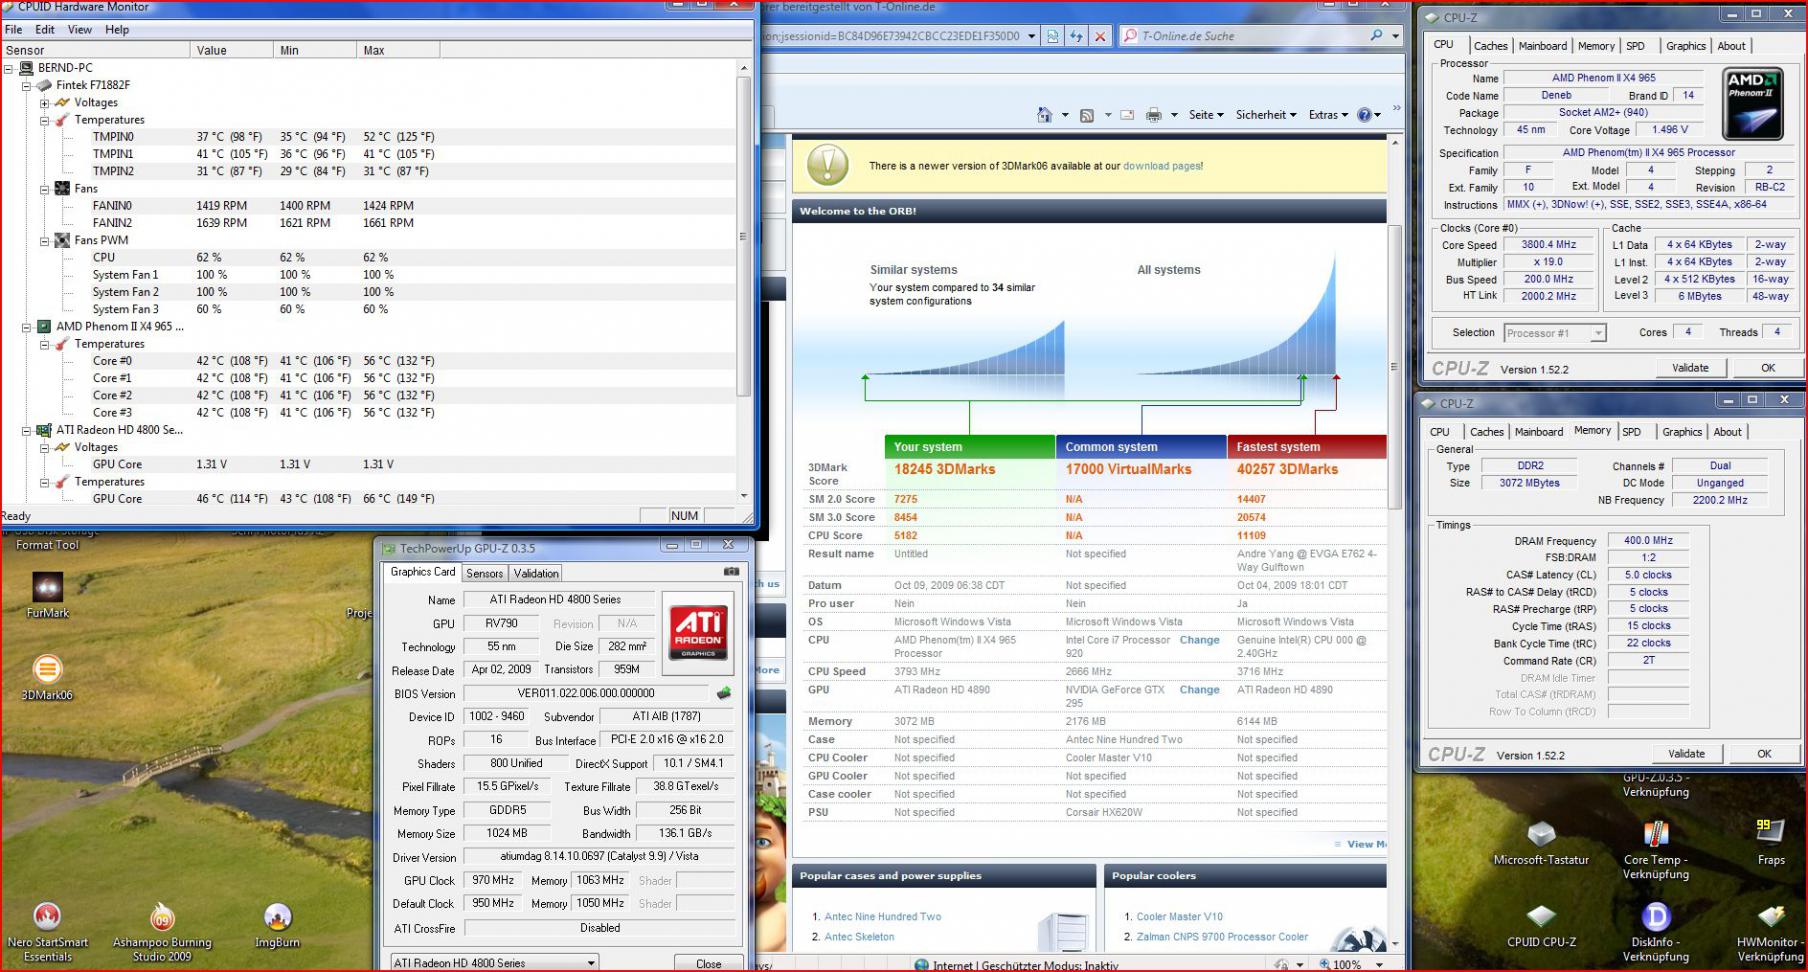Click the read mail envelope icon
Screen dimensions: 1808x972
[1127, 115]
